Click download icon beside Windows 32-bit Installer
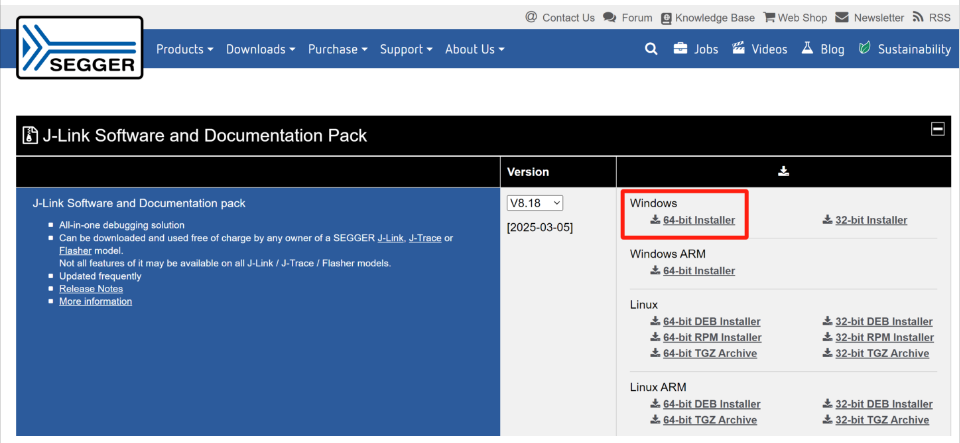This screenshot has width=960, height=443. (x=827, y=220)
